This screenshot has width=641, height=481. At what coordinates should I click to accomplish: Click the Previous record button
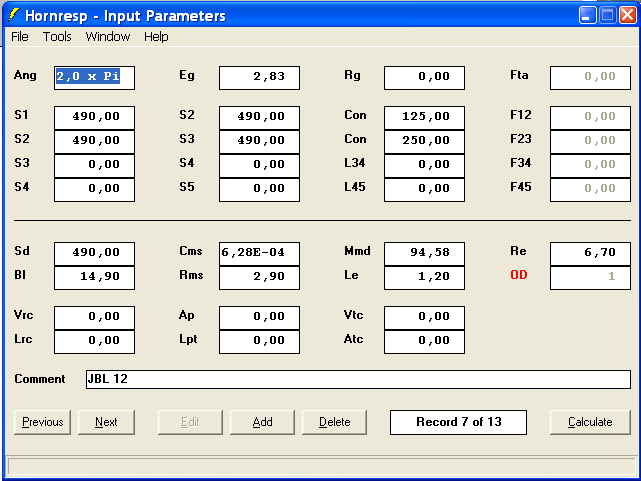coord(42,422)
